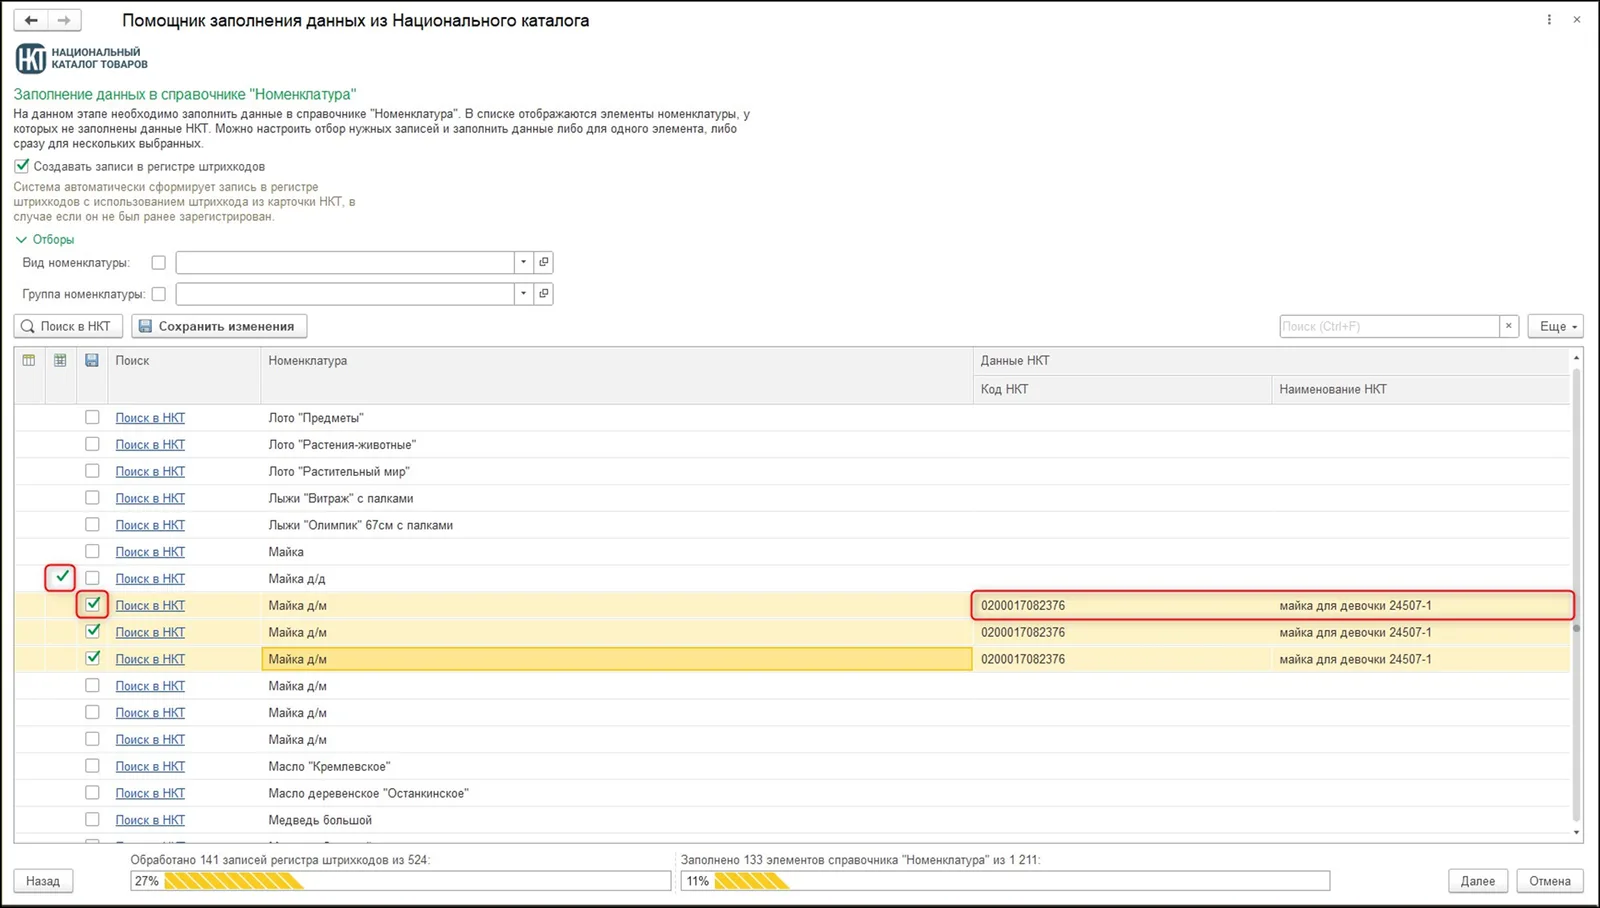Image resolution: width=1600 pixels, height=908 pixels.
Task: Open Поиск в НКТ link for Лыжи "Витраж" row
Action: 150,498
